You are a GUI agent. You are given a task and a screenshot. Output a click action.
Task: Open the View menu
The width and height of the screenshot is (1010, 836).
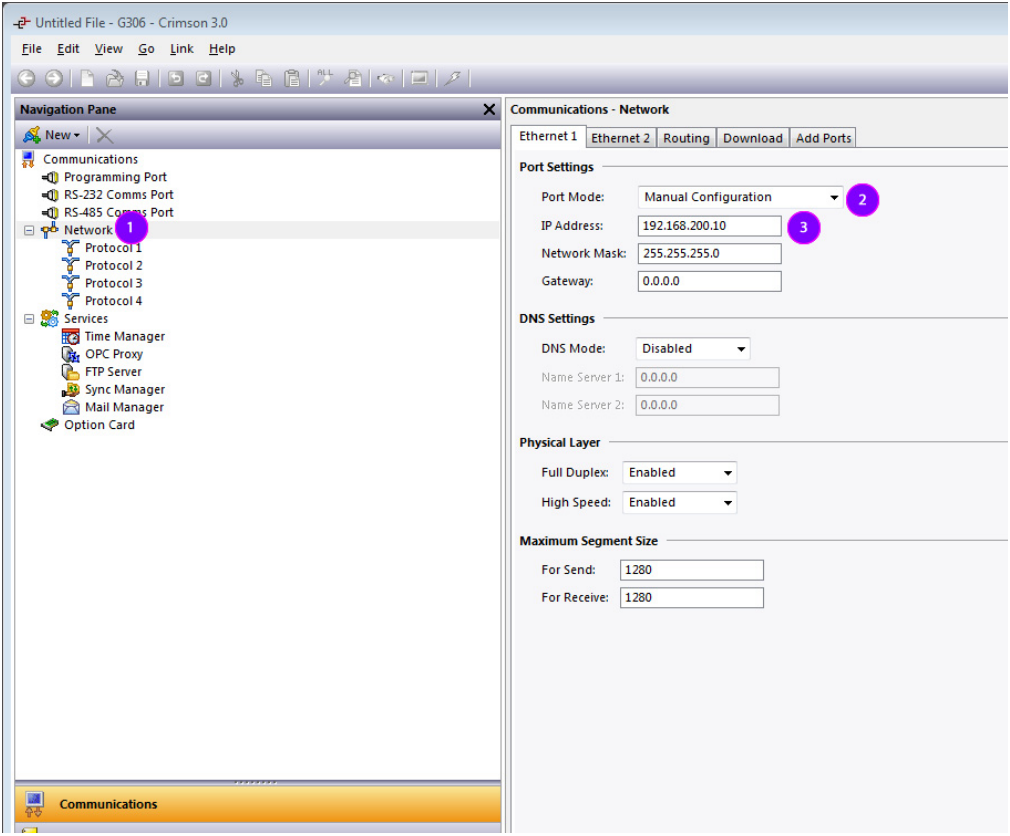108,49
